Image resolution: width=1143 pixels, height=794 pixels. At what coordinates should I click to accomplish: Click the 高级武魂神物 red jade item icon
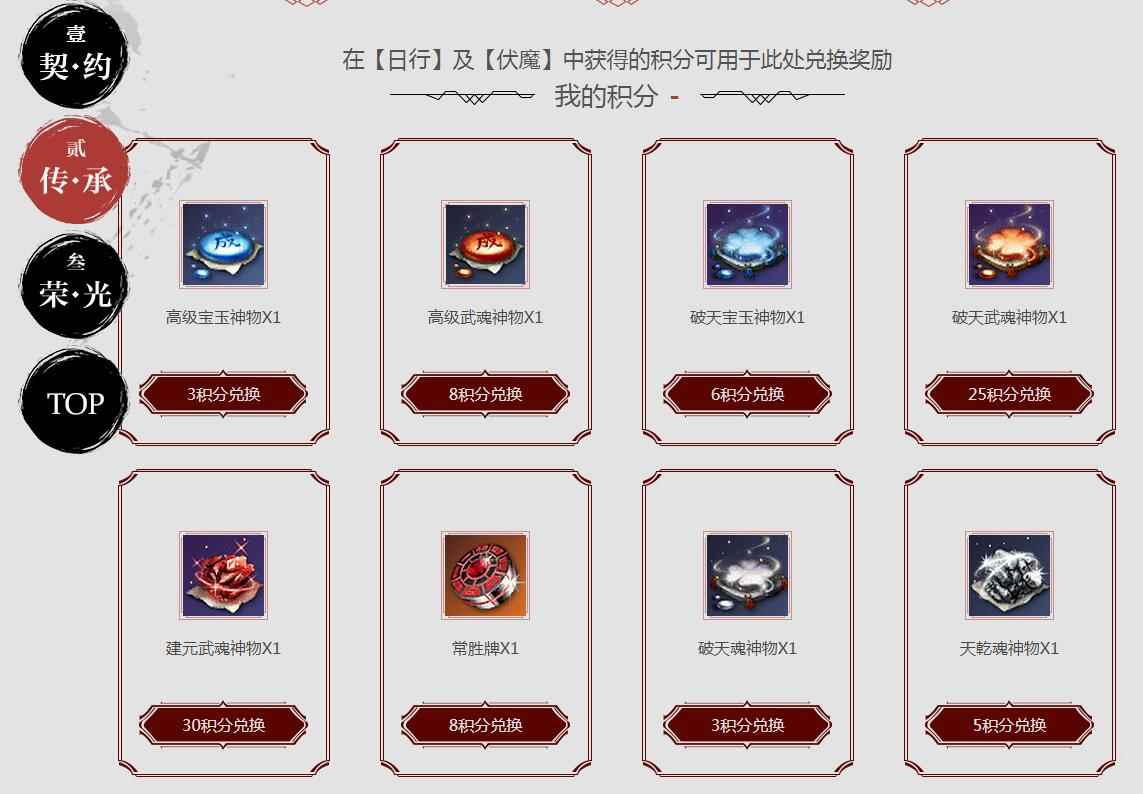(x=485, y=244)
